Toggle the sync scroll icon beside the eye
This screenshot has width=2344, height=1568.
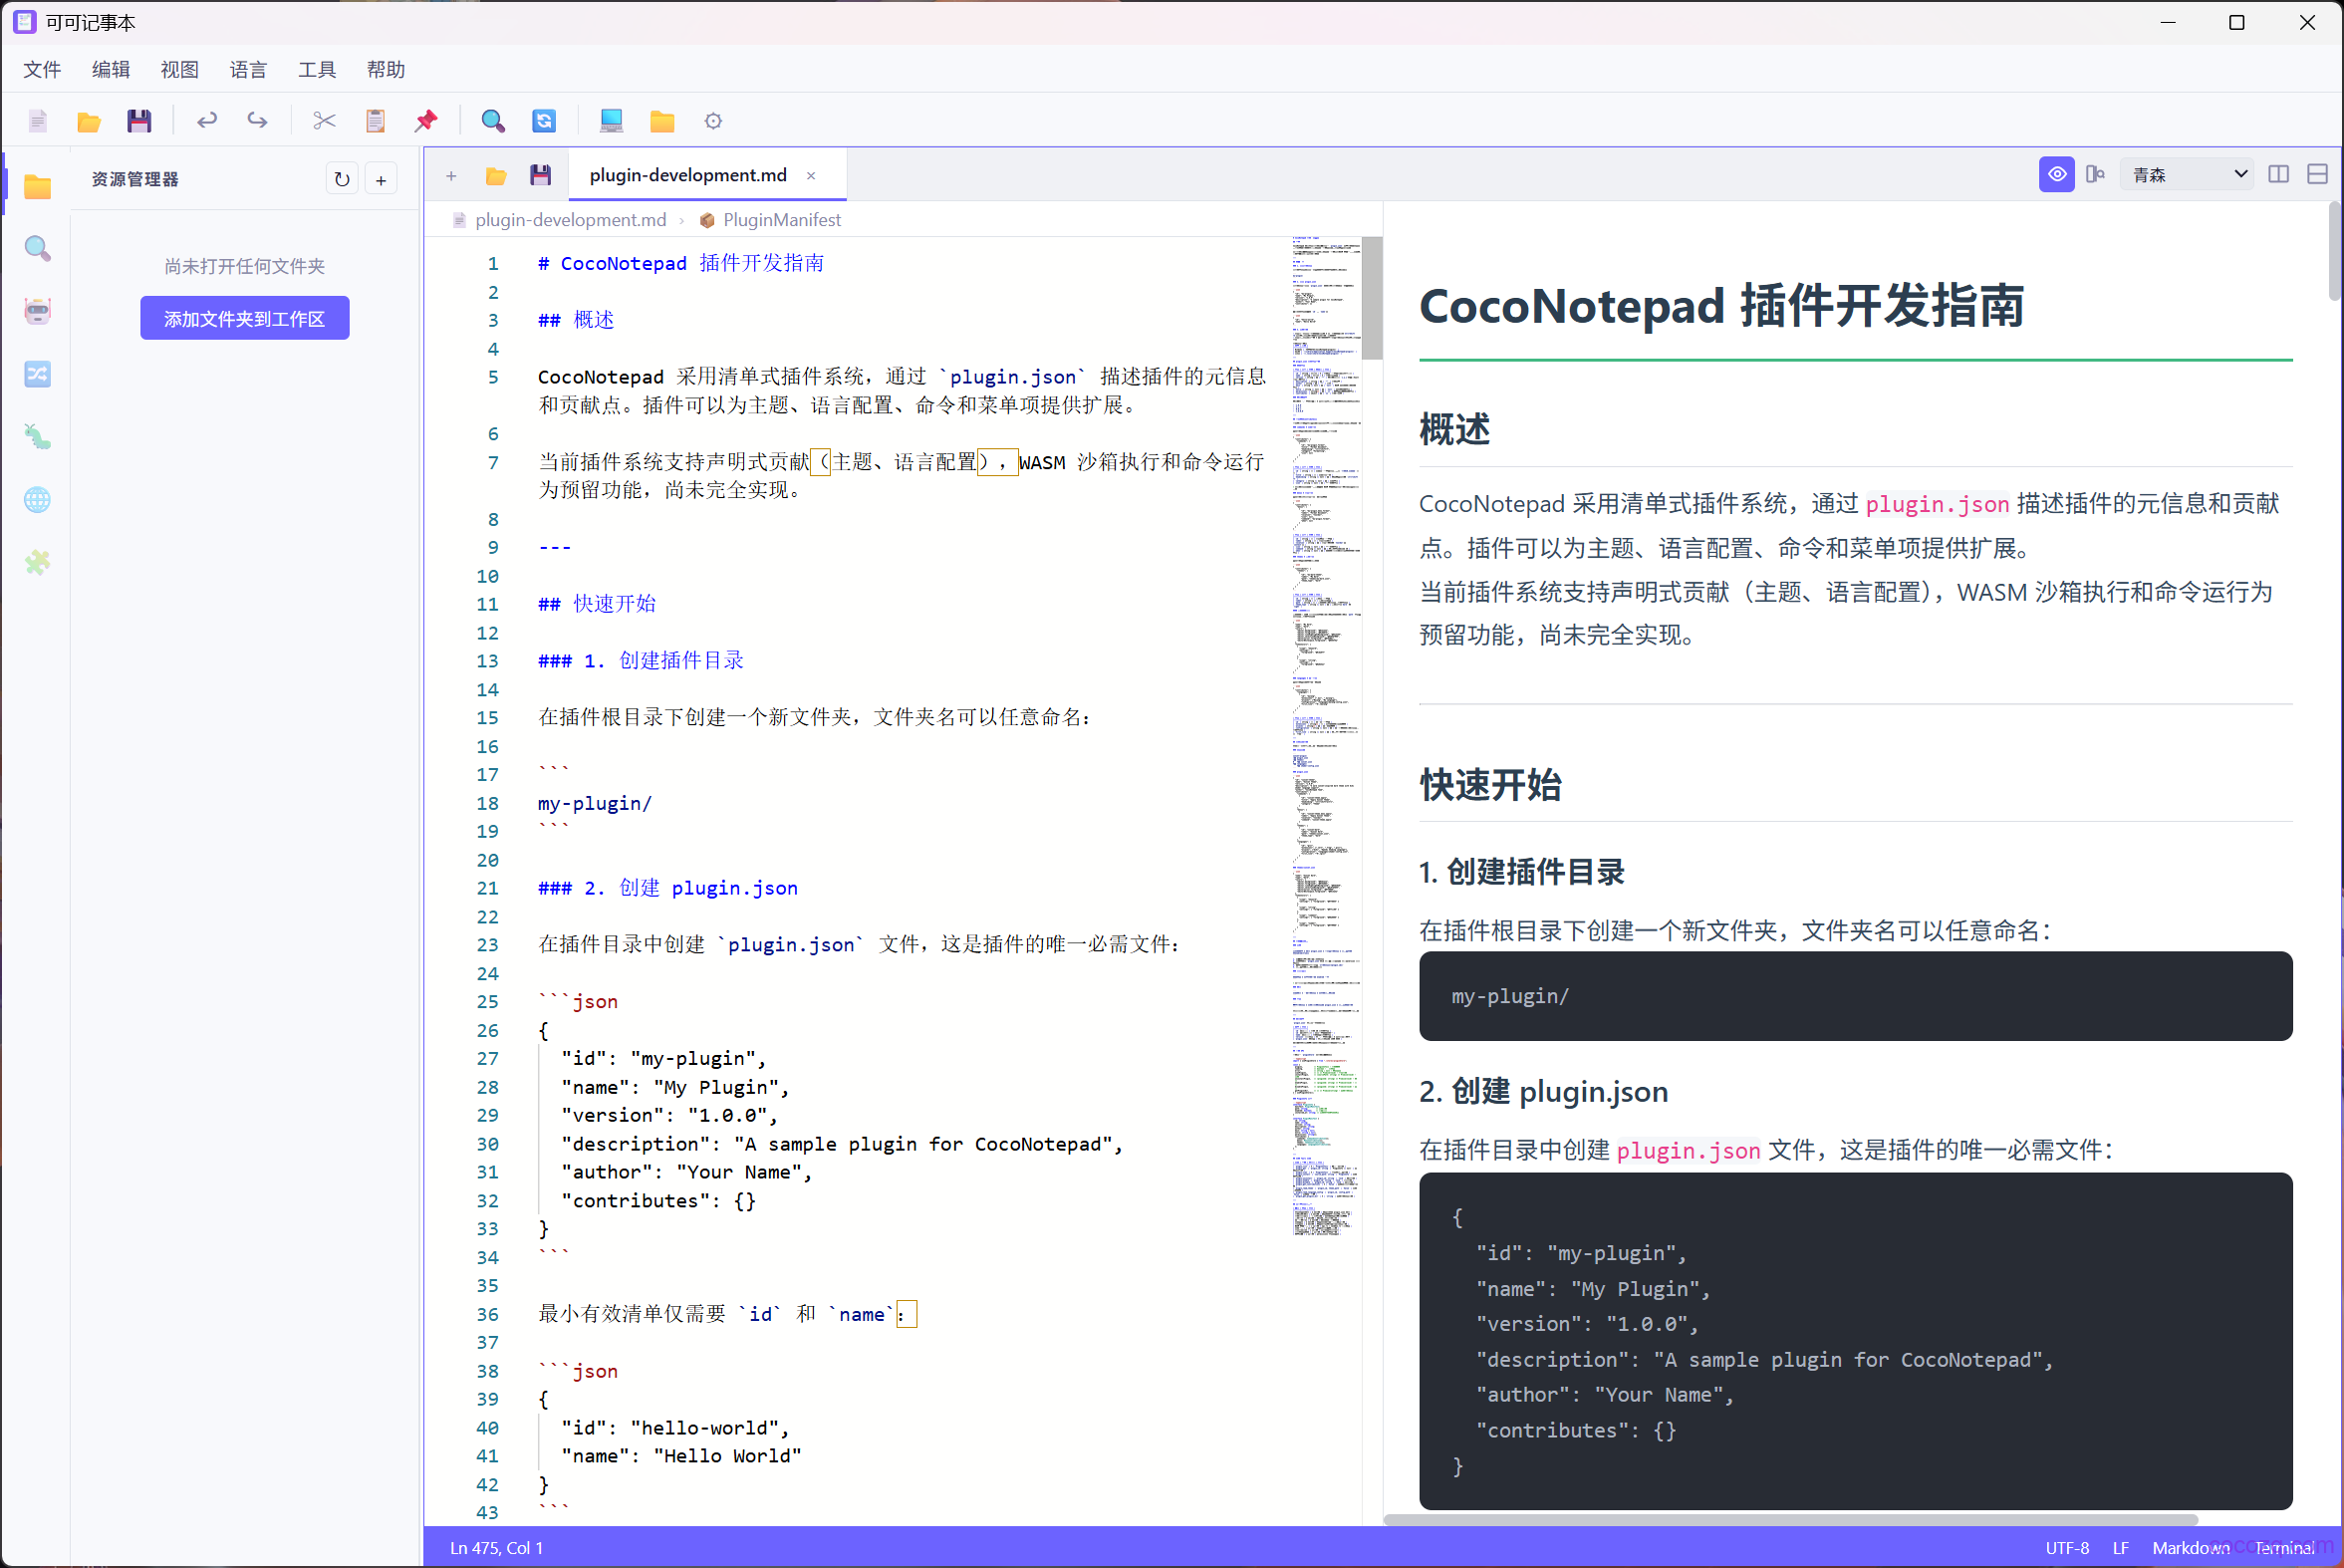pos(2095,174)
